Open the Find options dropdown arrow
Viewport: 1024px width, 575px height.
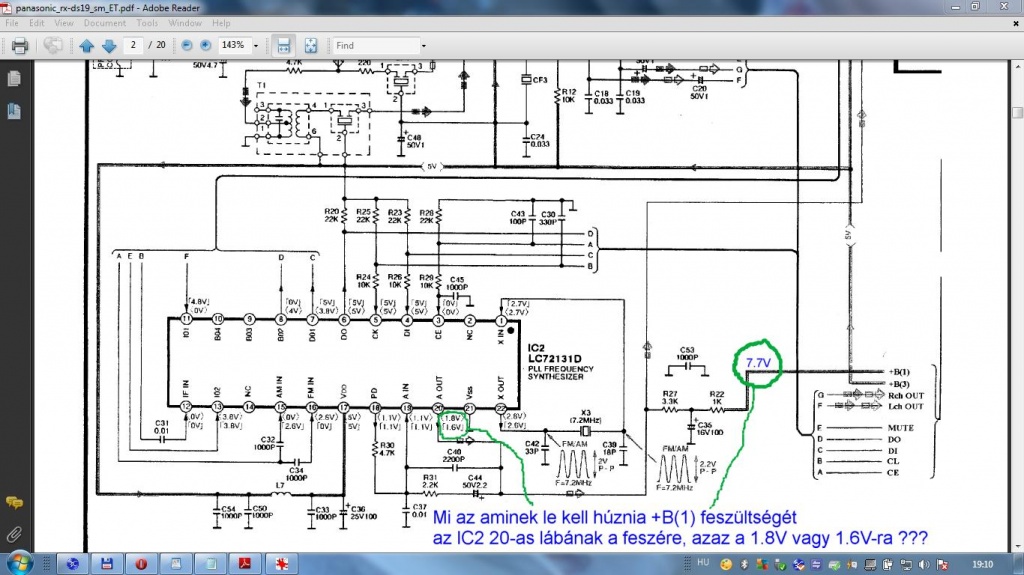coord(424,46)
